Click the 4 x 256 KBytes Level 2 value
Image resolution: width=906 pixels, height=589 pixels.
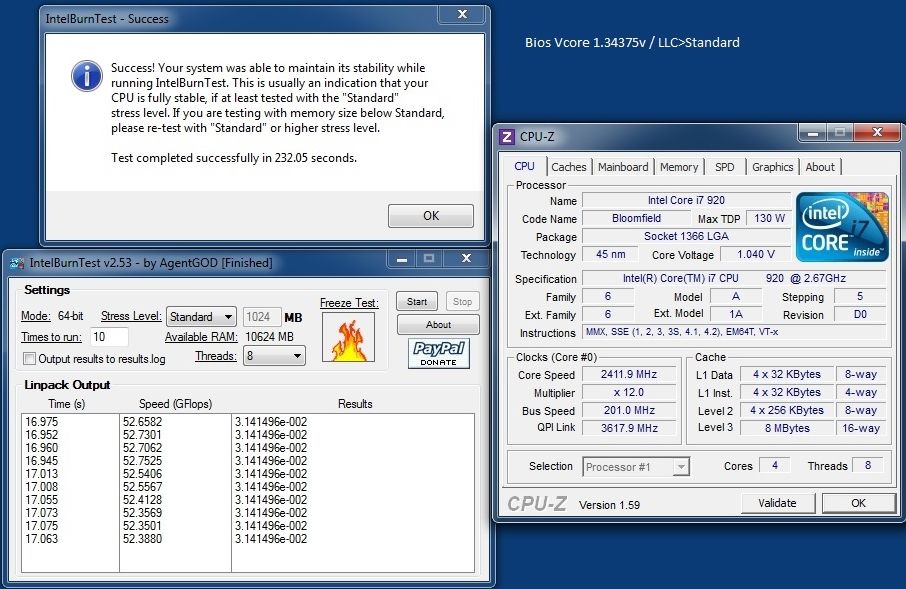click(787, 410)
